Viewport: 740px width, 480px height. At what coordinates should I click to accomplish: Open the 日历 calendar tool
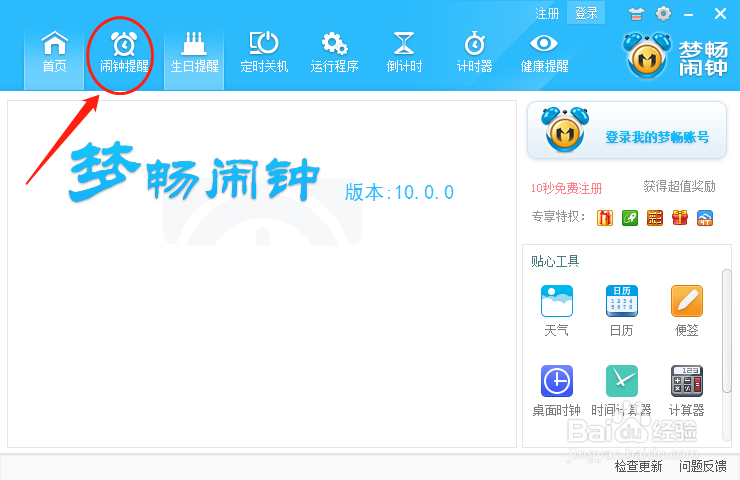(622, 310)
